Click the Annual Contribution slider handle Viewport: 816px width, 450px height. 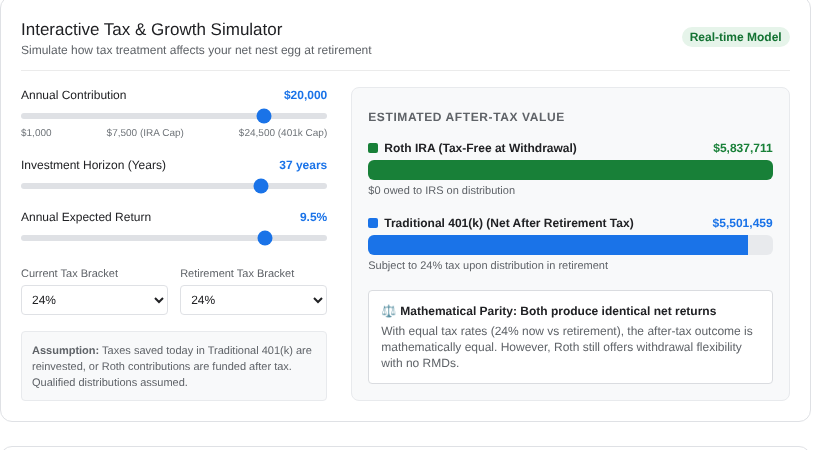[x=264, y=116]
